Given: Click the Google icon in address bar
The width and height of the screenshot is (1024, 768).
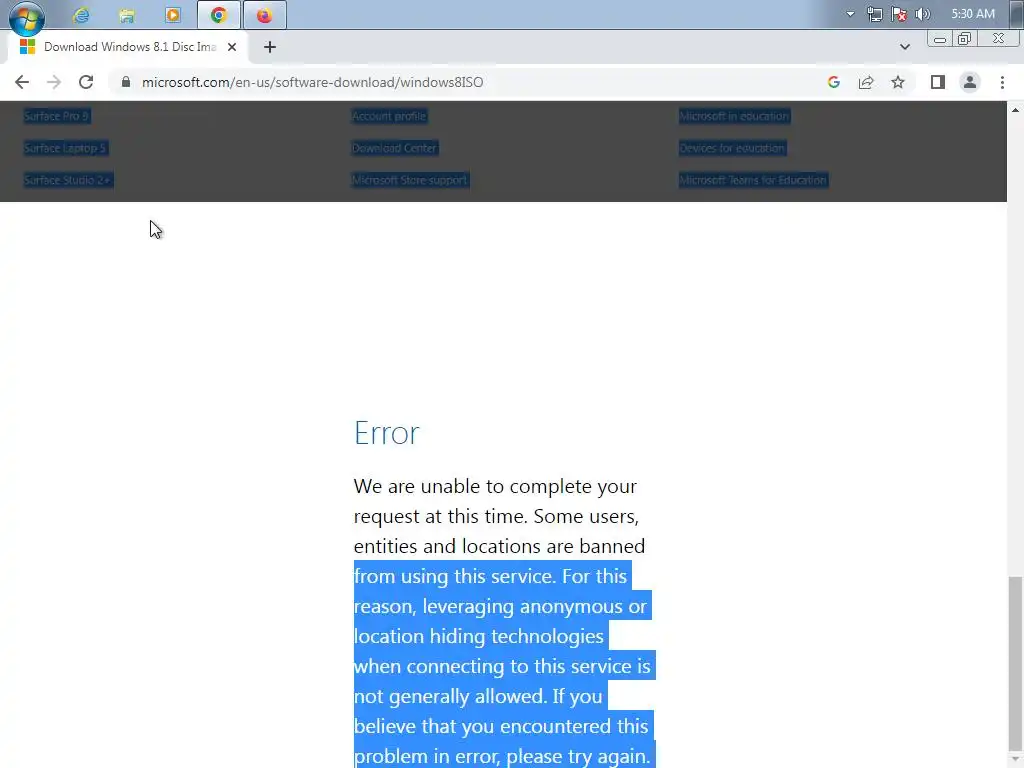Looking at the screenshot, I should point(833,82).
